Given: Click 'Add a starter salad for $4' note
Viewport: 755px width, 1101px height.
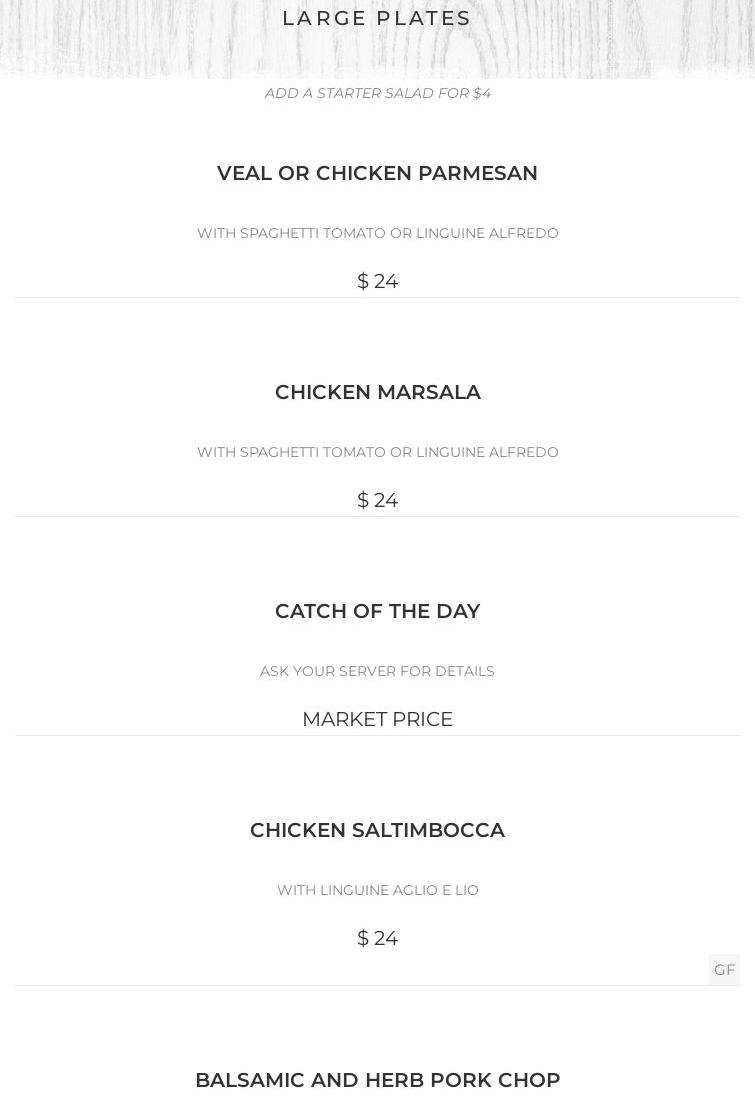Looking at the screenshot, I should pyautogui.click(x=377, y=93).
